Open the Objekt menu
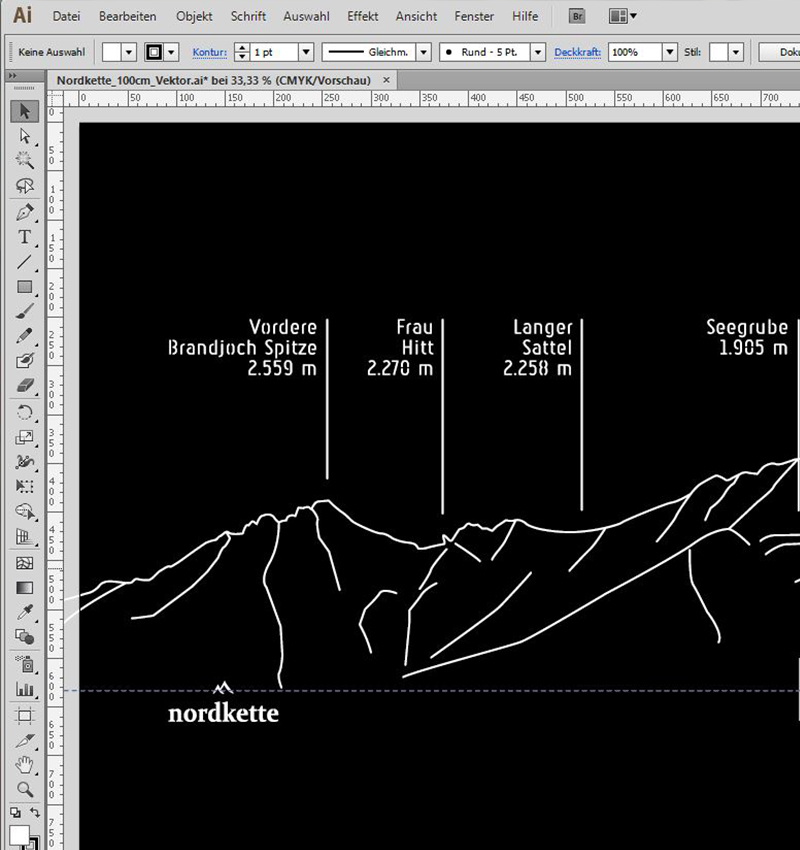The image size is (800, 850). [x=194, y=16]
